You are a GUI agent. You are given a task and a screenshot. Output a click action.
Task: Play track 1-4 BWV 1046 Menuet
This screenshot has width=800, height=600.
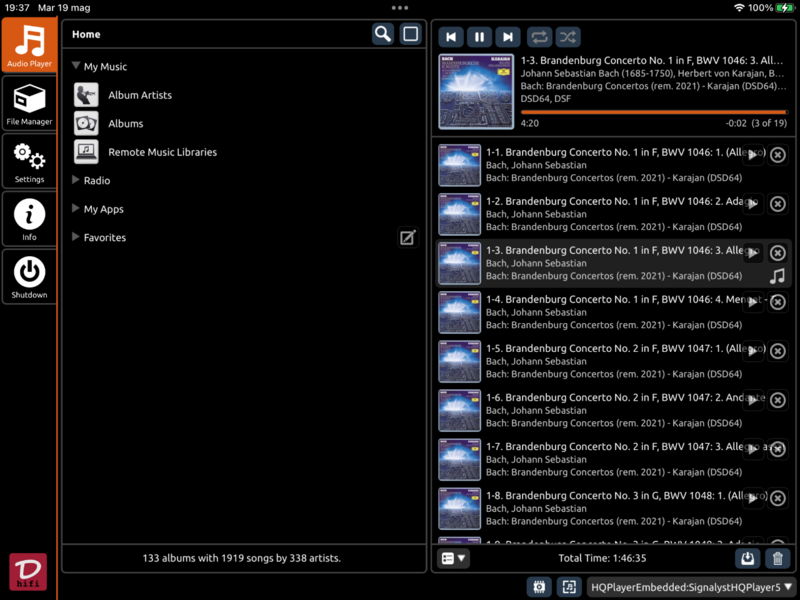click(x=753, y=302)
